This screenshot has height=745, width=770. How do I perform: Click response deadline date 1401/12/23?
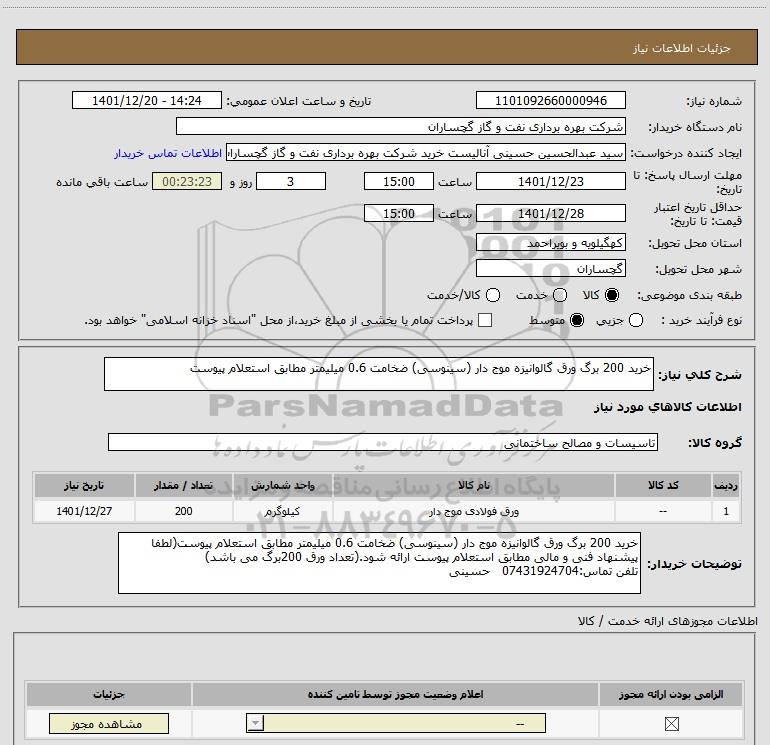[x=550, y=182]
